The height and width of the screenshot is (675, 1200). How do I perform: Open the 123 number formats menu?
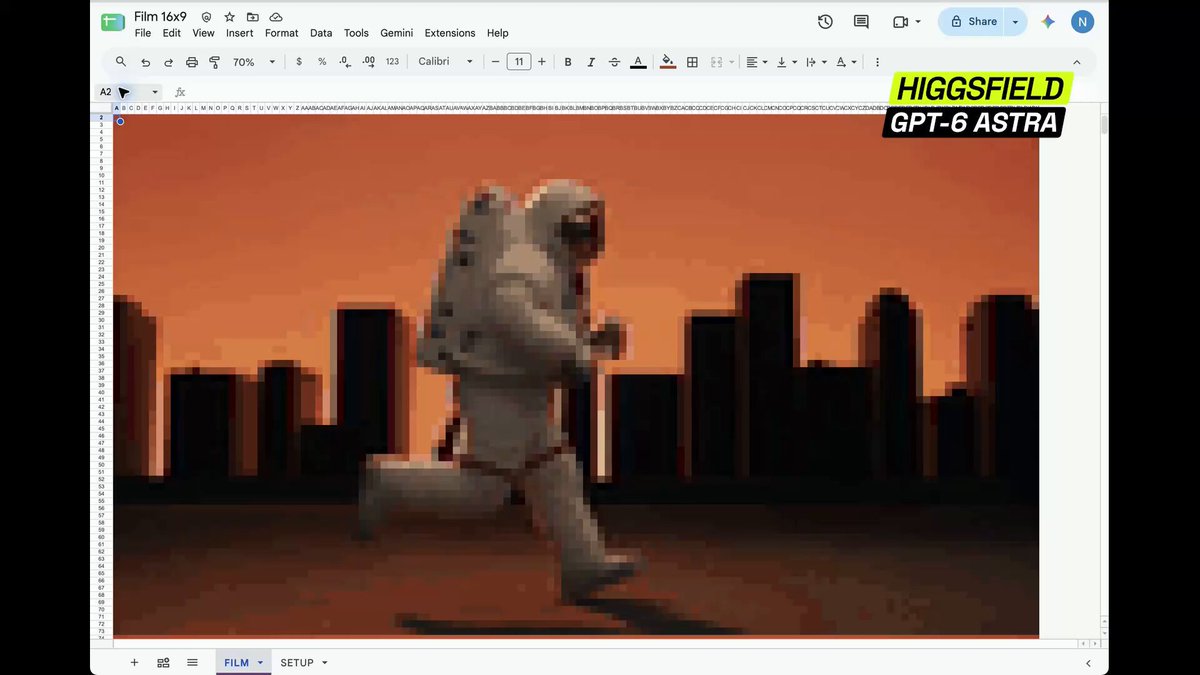(392, 62)
